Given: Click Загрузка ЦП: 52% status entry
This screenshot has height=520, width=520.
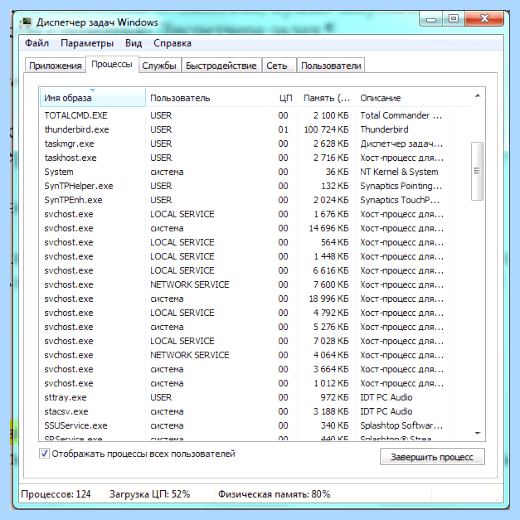Looking at the screenshot, I should [150, 494].
